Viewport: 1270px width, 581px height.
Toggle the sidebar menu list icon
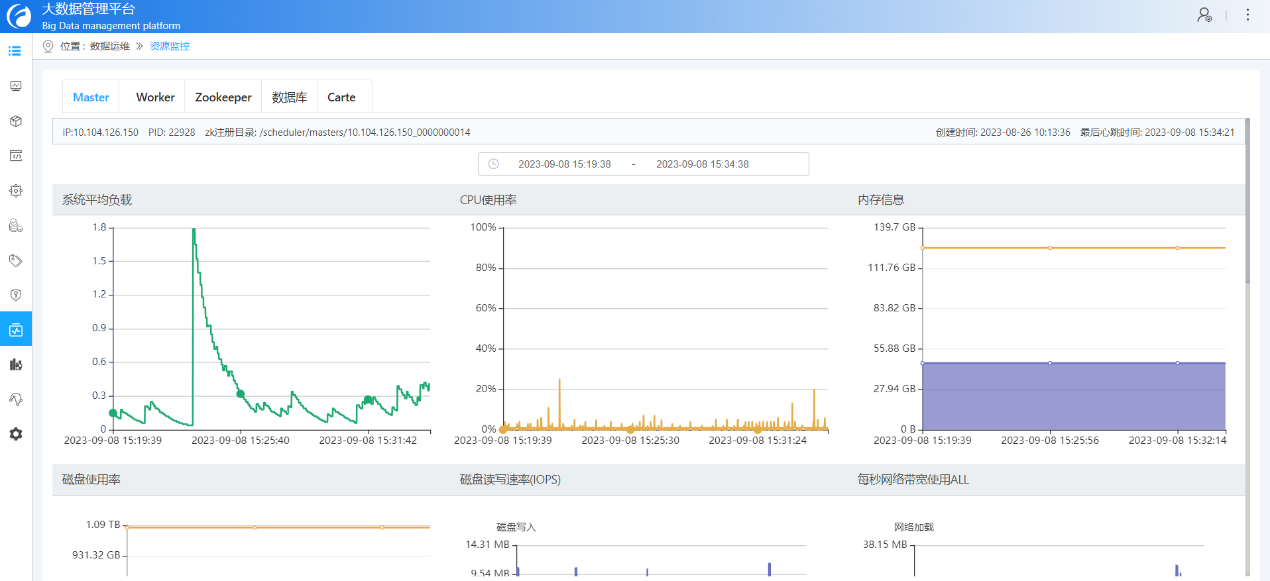(x=15, y=50)
